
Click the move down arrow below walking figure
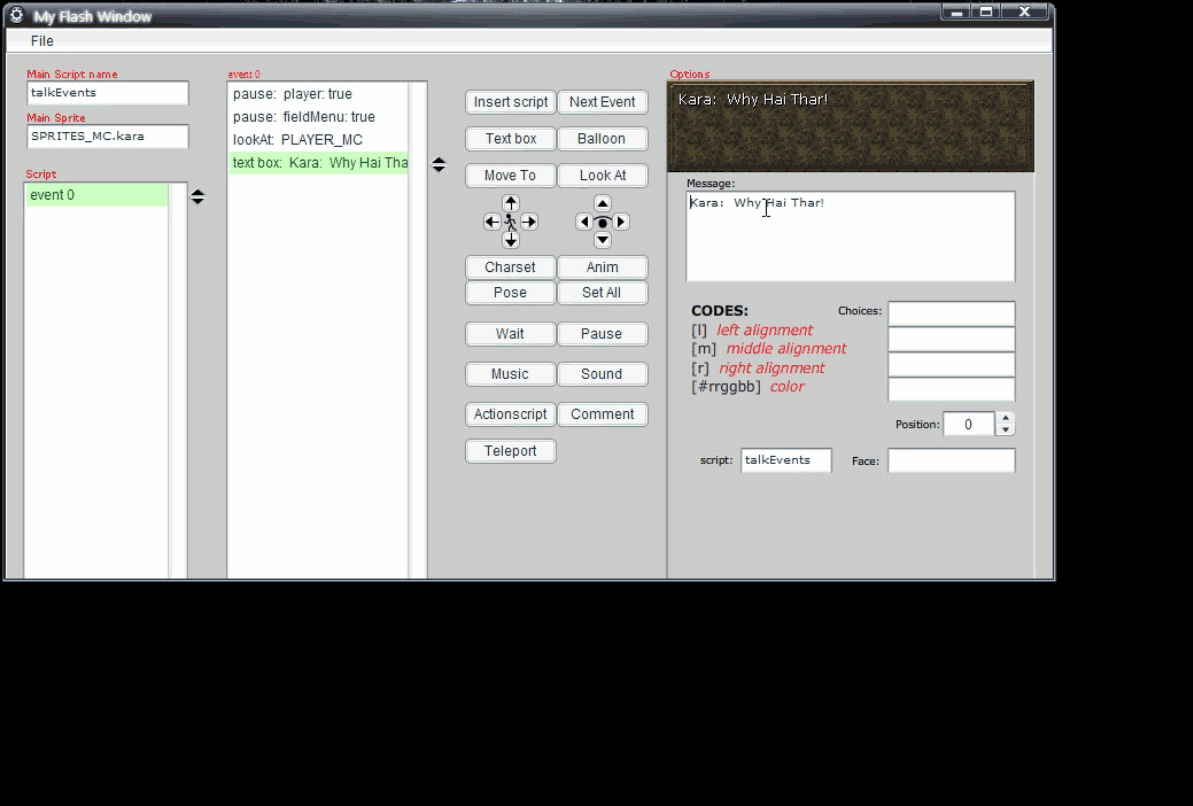[511, 241]
